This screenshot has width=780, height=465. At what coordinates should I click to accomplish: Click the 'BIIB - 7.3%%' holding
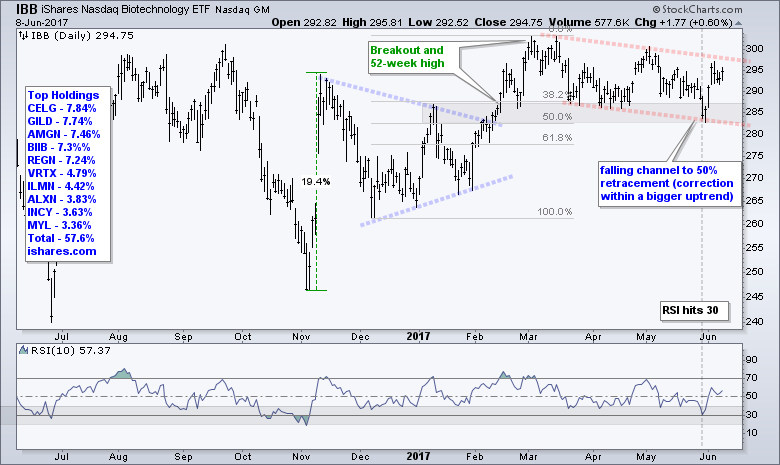(x=59, y=147)
